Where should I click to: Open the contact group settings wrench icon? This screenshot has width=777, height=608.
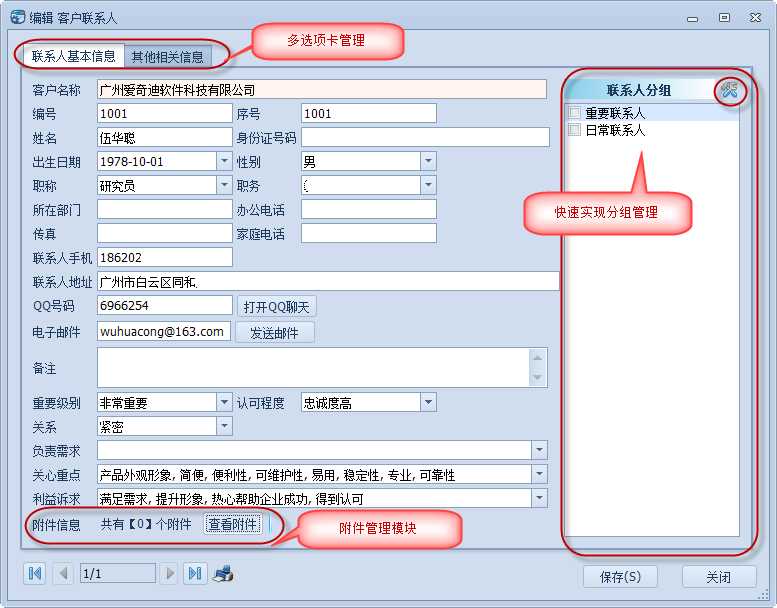(729, 90)
